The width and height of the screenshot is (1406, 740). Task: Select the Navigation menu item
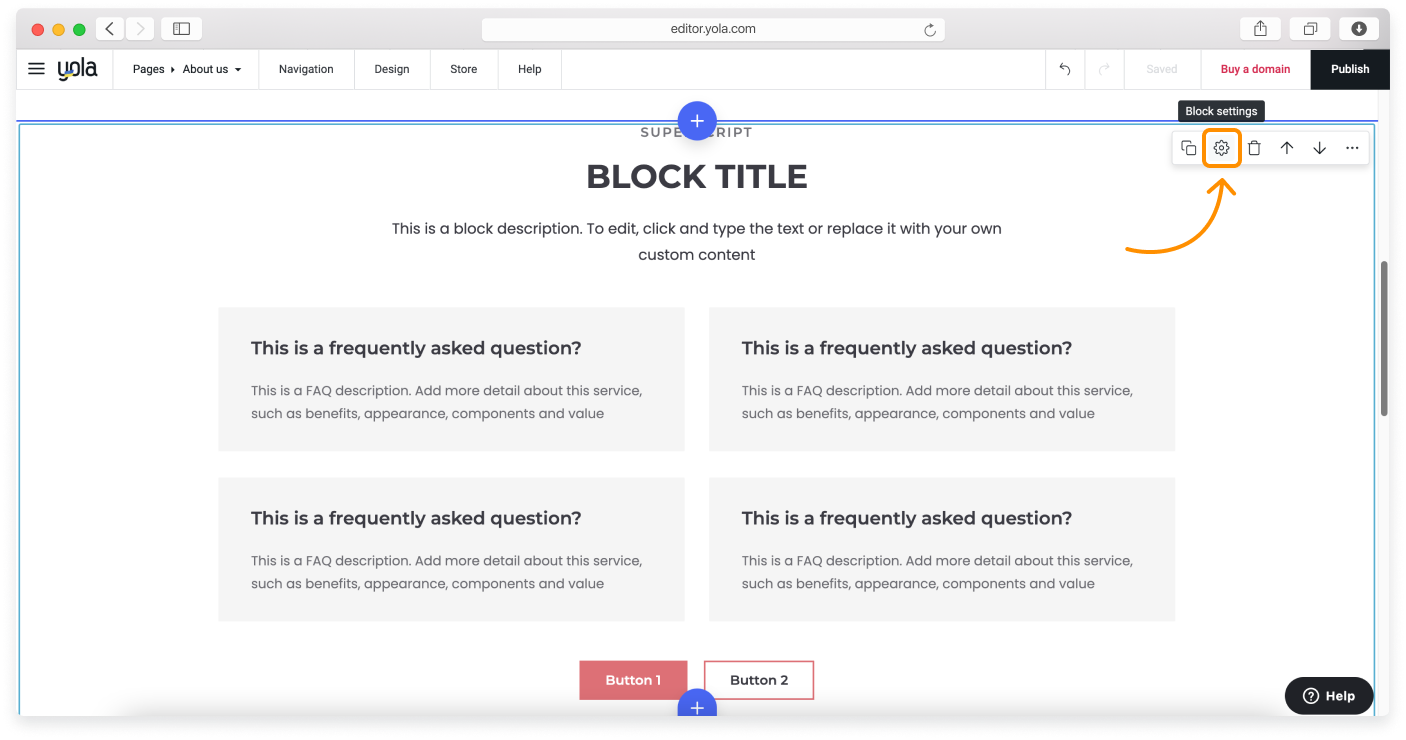pos(306,69)
